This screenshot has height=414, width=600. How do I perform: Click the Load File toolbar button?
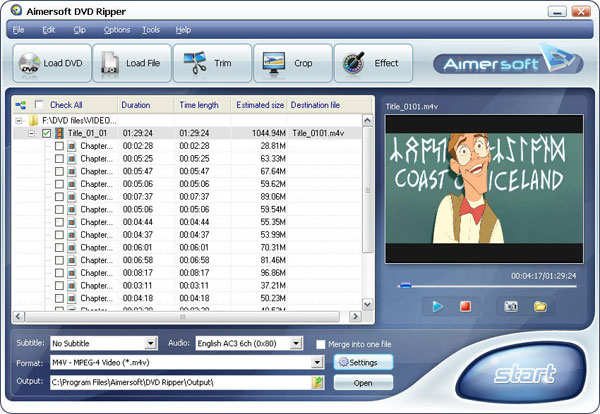pyautogui.click(x=132, y=63)
